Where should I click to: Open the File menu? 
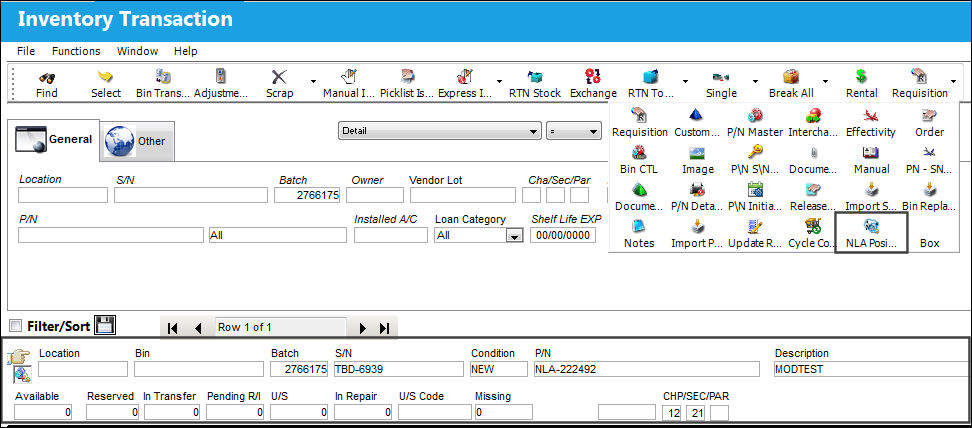pyautogui.click(x=26, y=51)
